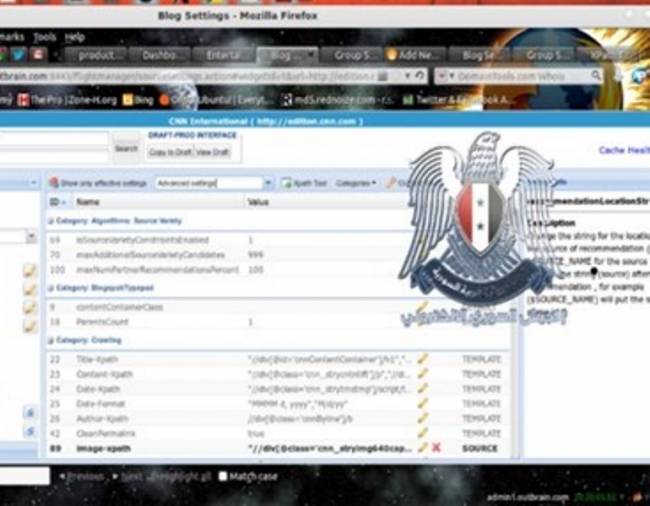Open the Advanced settings dropdown arrow
Viewport: 650px width, 506px height.
point(268,183)
